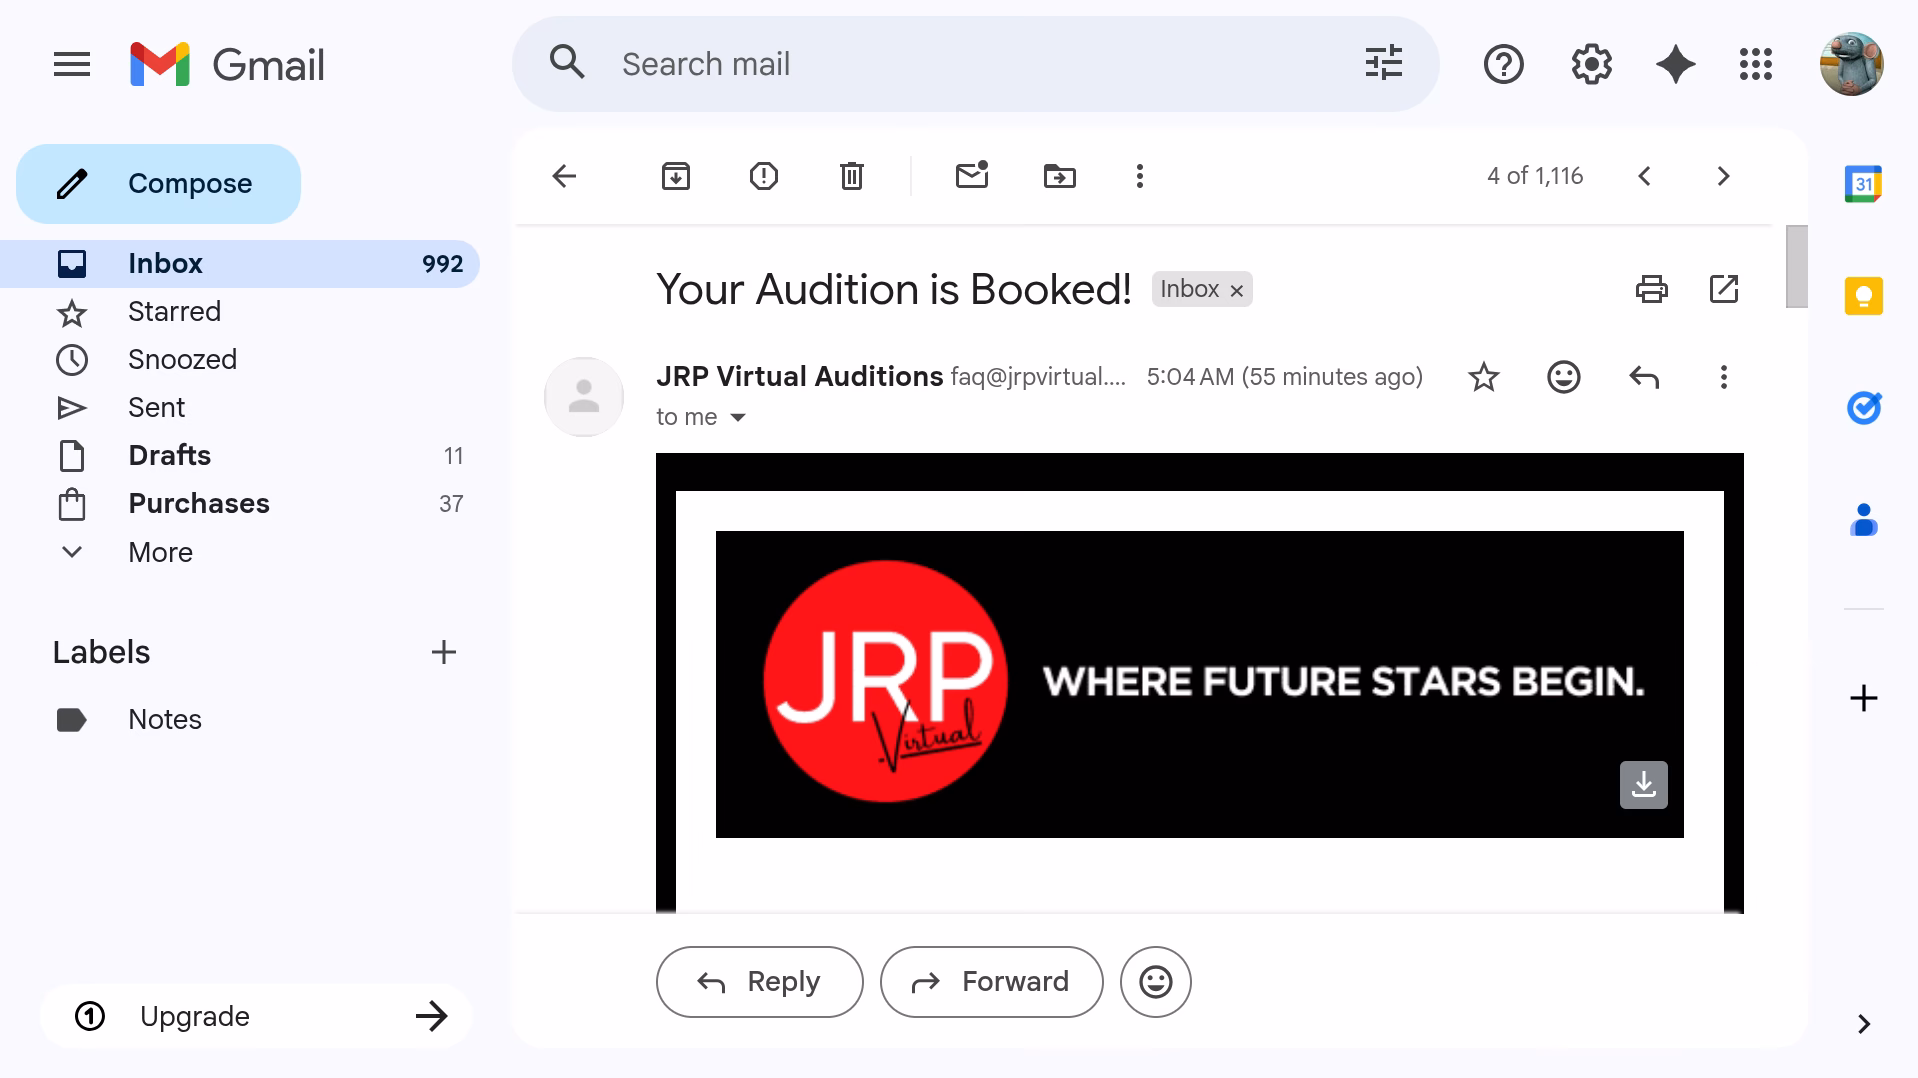Archive this email using the archive icon
Screen dimensions: 1918x1078
(x=675, y=176)
